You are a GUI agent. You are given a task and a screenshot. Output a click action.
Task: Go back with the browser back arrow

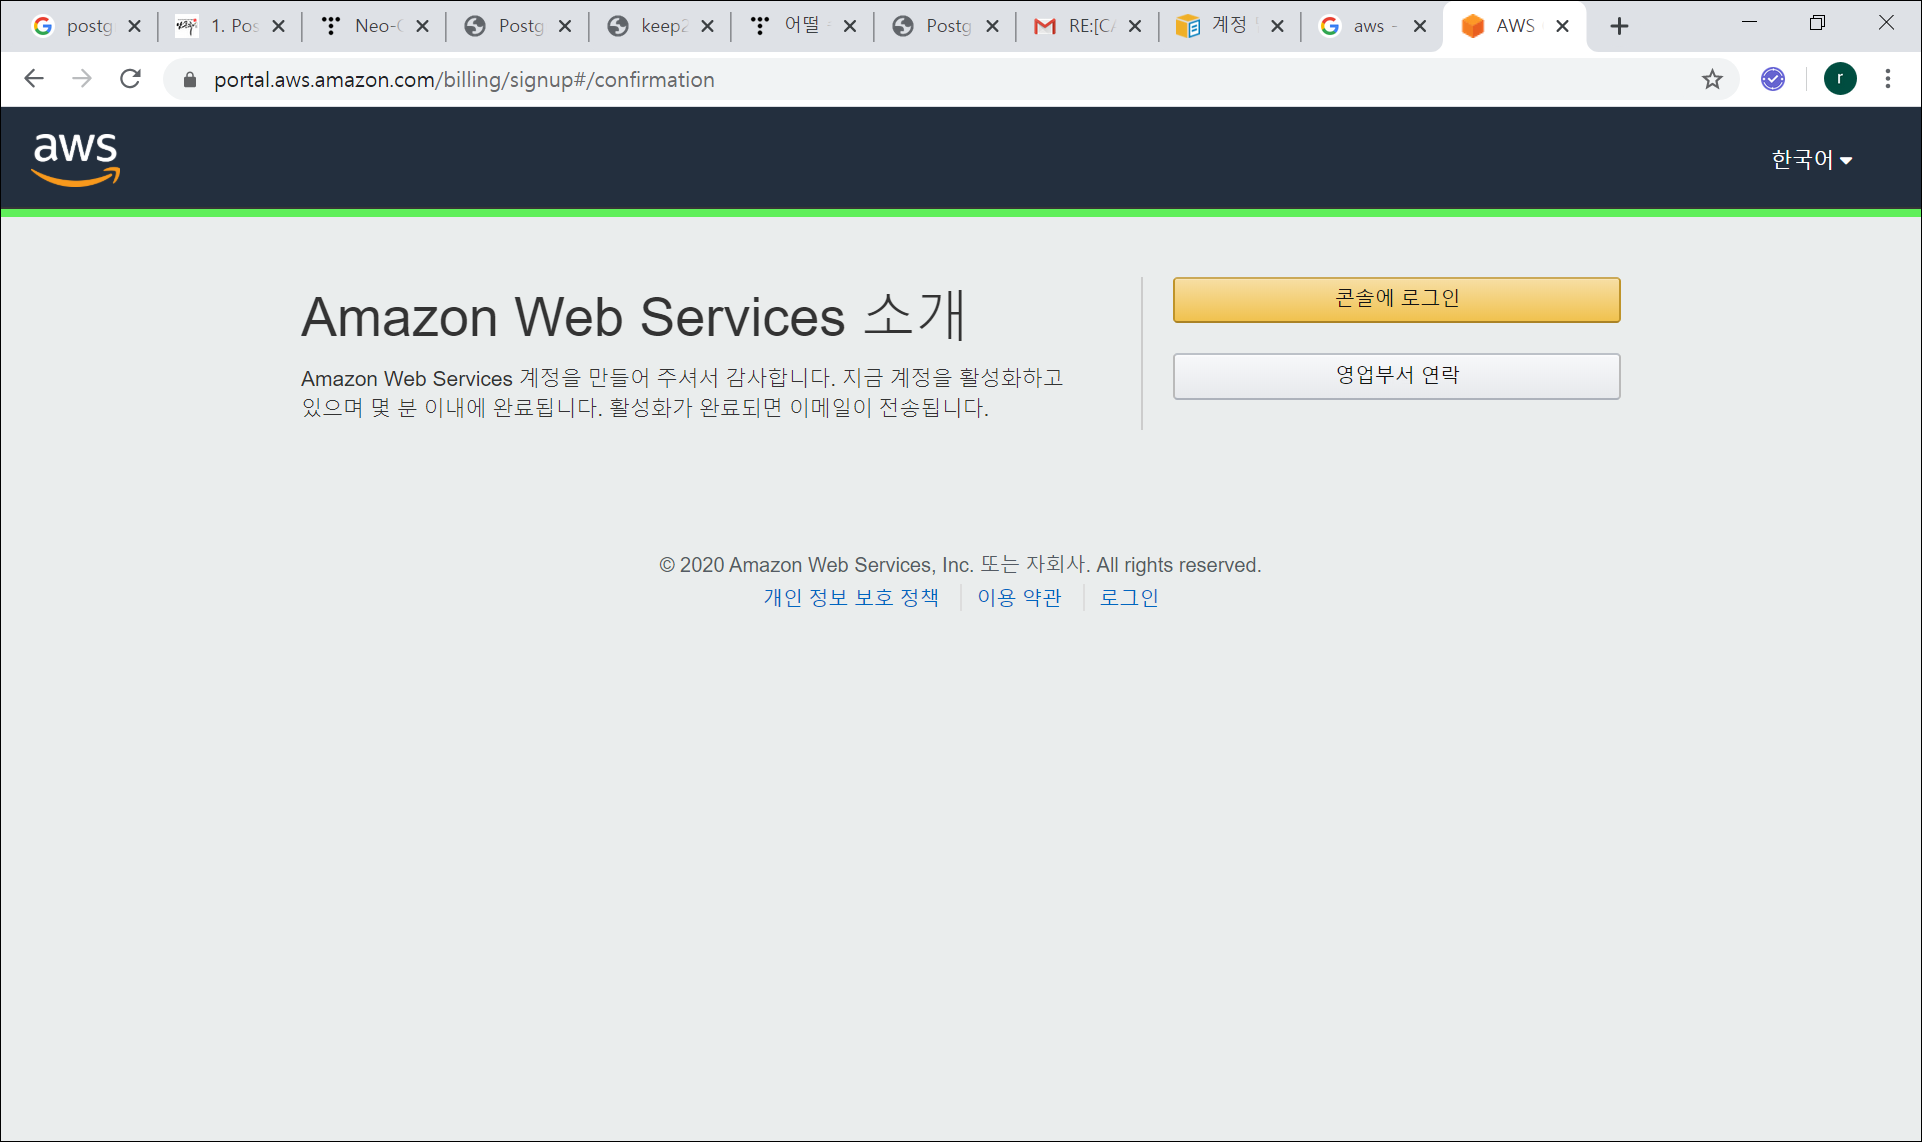point(34,79)
